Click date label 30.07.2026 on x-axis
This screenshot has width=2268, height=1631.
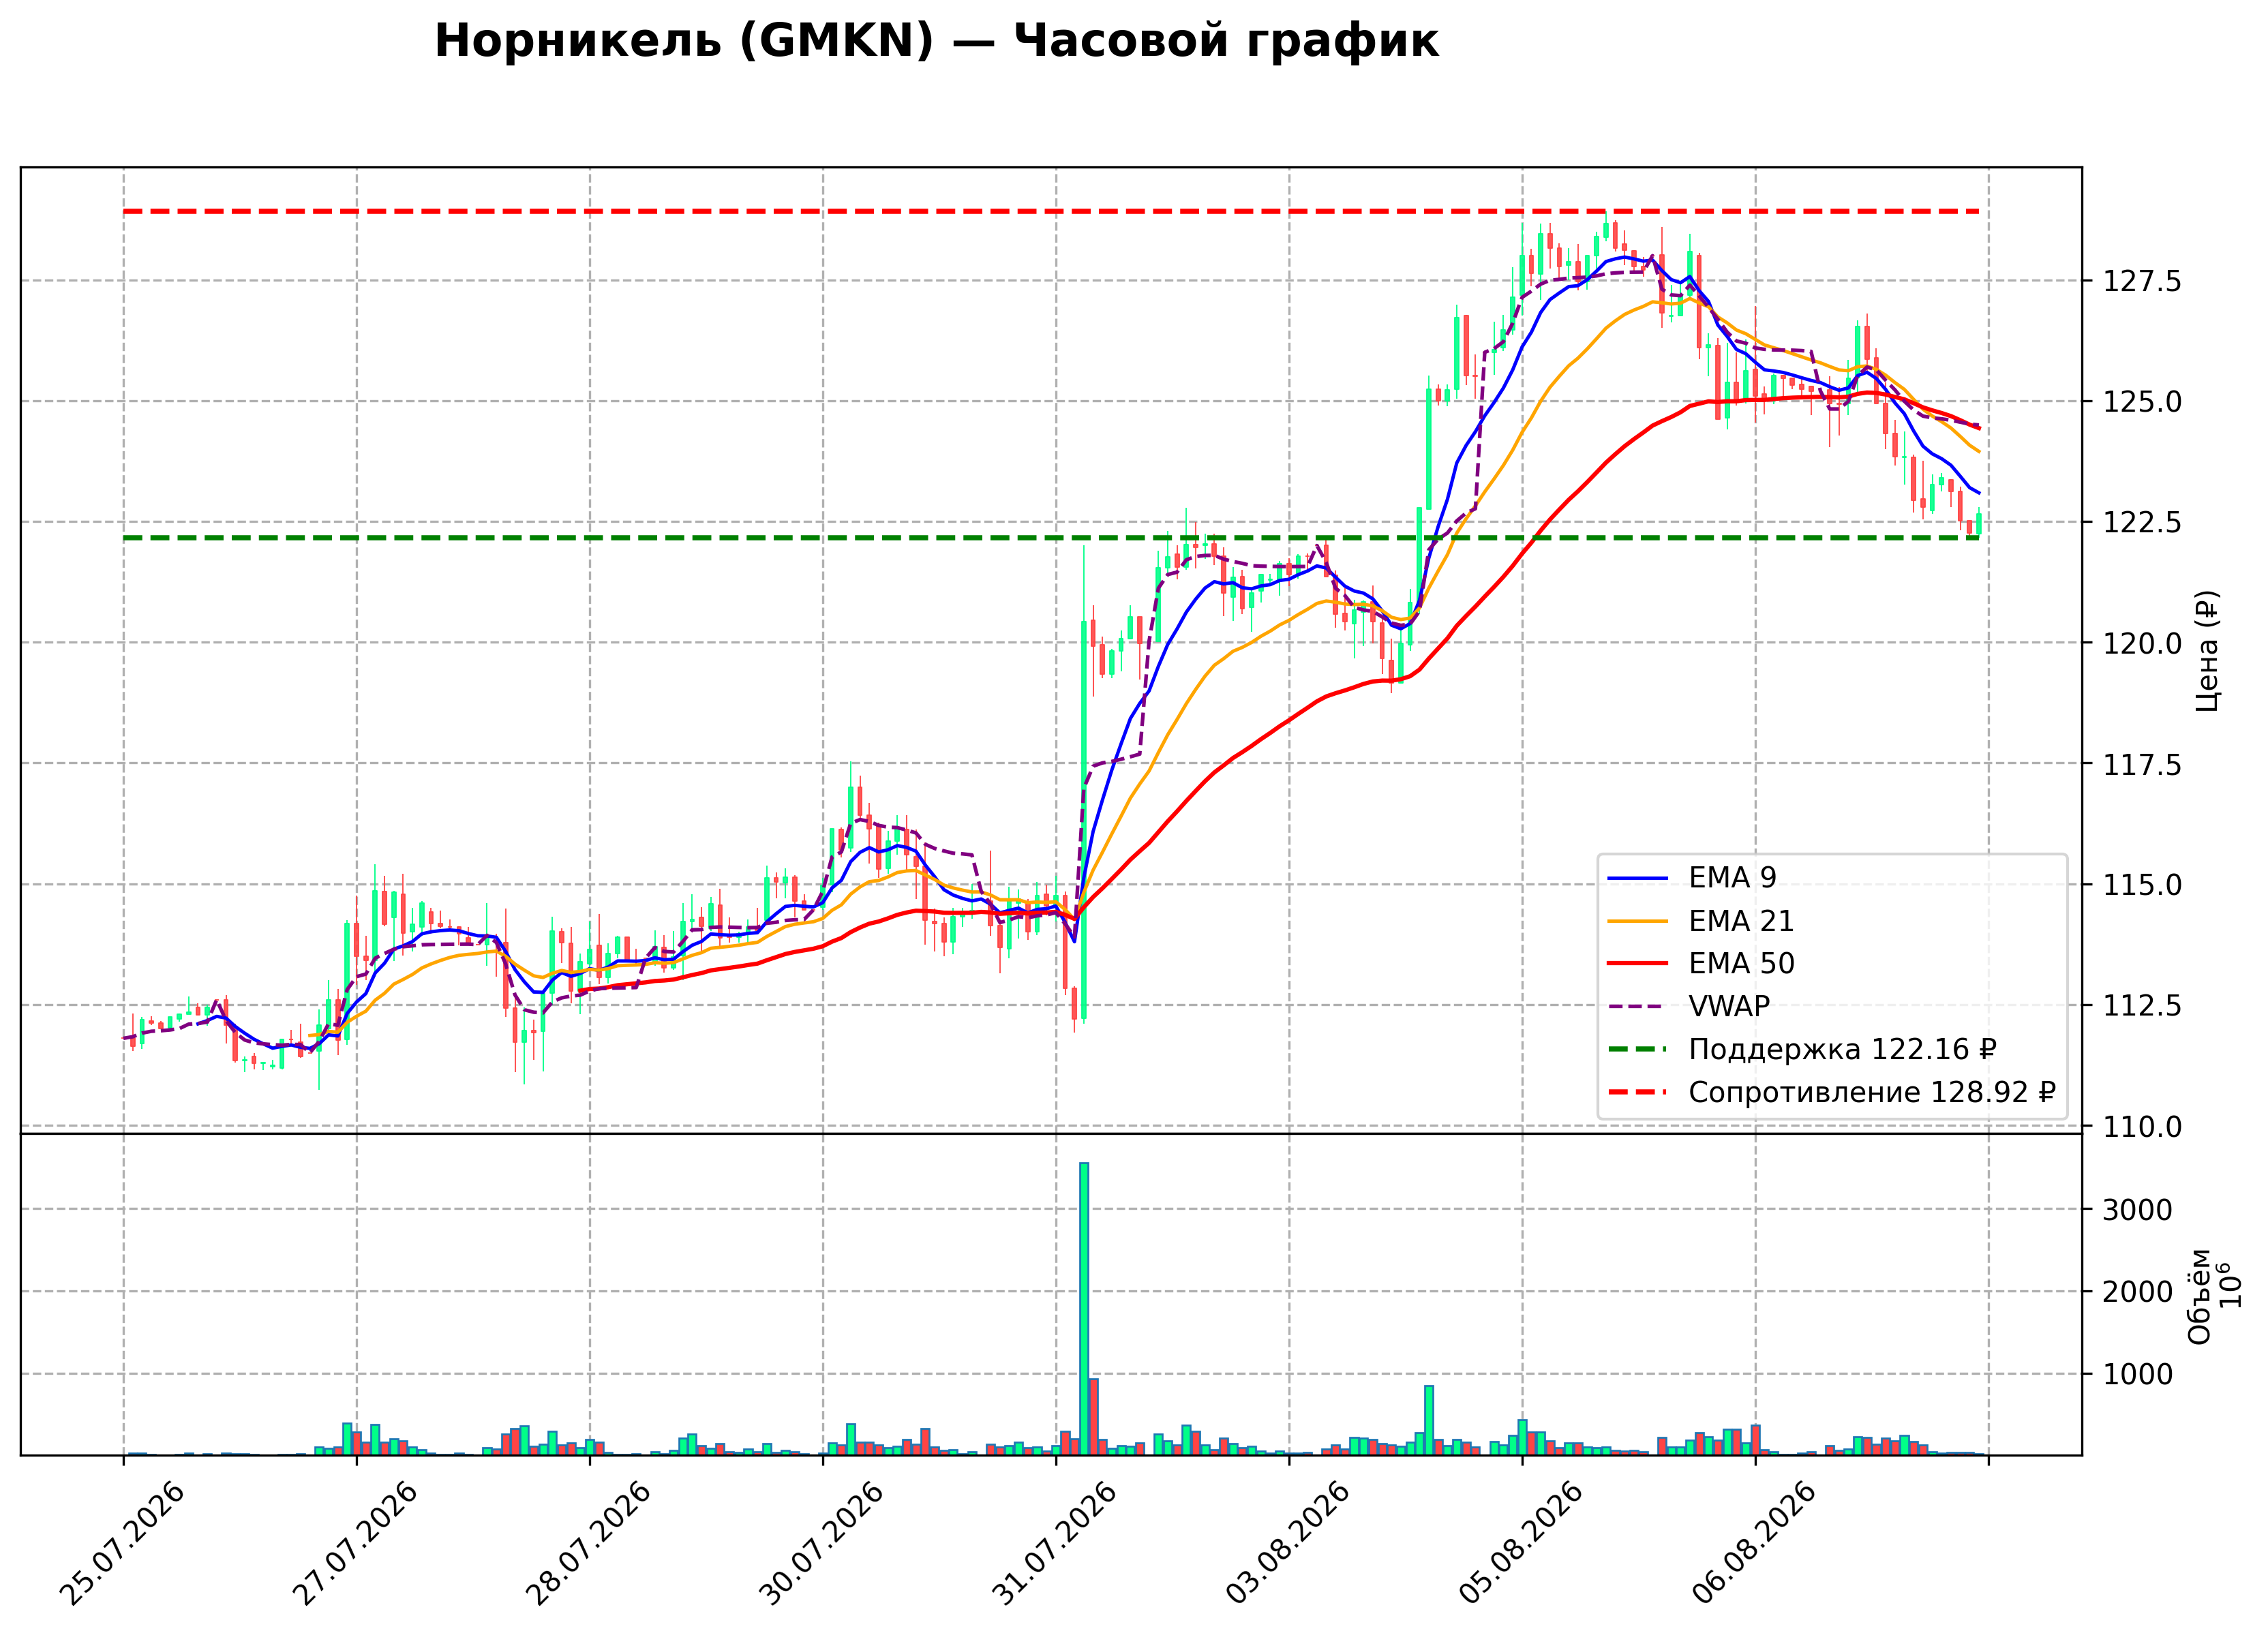(821, 1543)
